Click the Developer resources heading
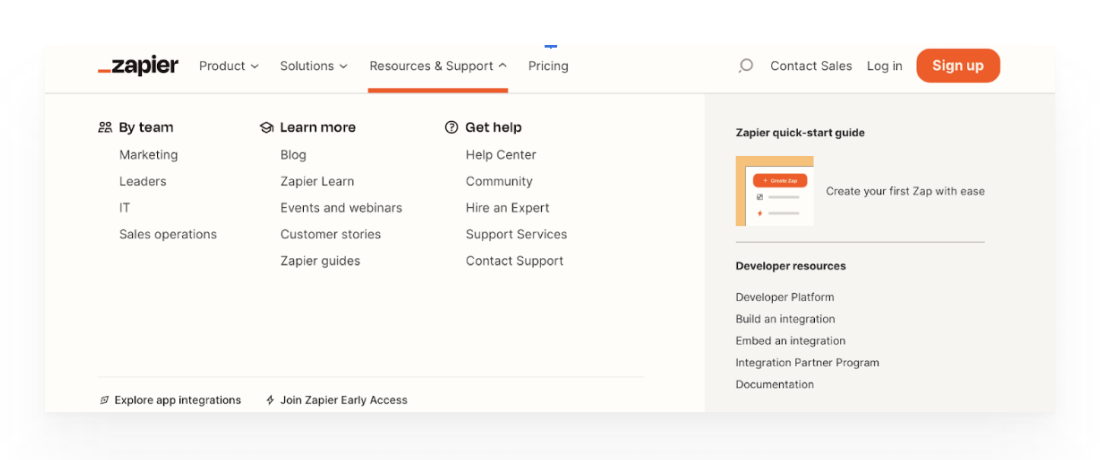The width and height of the screenshot is (1100, 460). point(791,266)
